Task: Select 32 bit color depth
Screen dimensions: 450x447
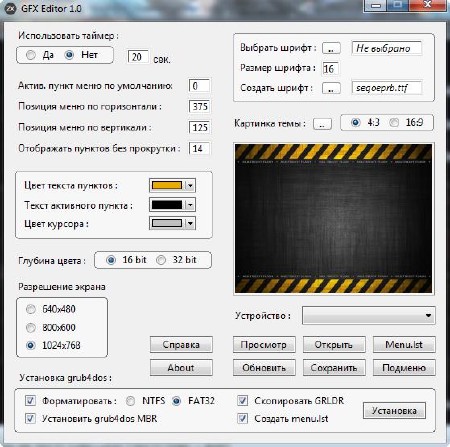Action: click(x=161, y=260)
